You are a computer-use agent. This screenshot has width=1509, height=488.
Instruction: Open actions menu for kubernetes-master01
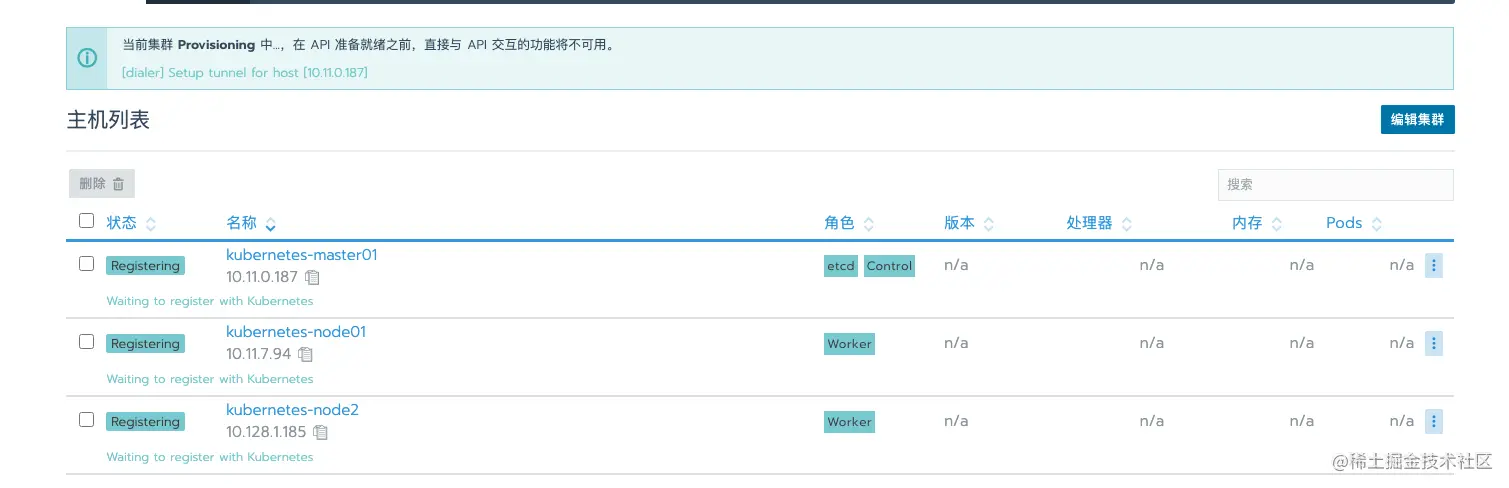coord(1433,265)
